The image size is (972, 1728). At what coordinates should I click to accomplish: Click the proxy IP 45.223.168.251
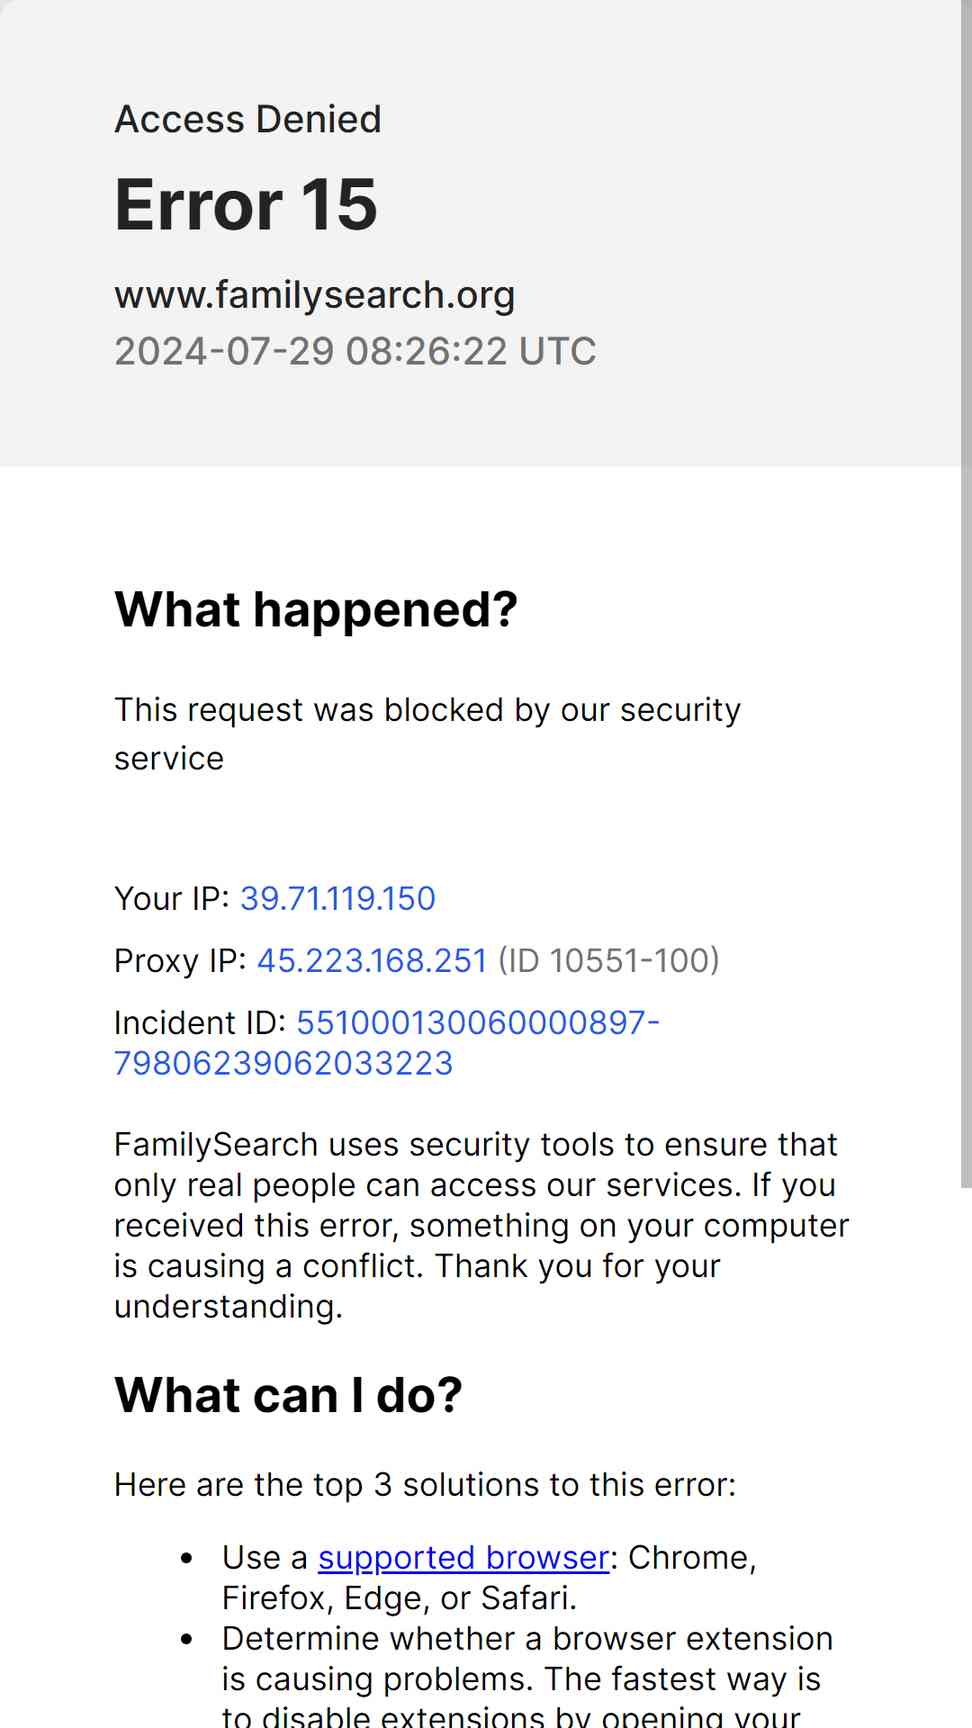(372, 960)
